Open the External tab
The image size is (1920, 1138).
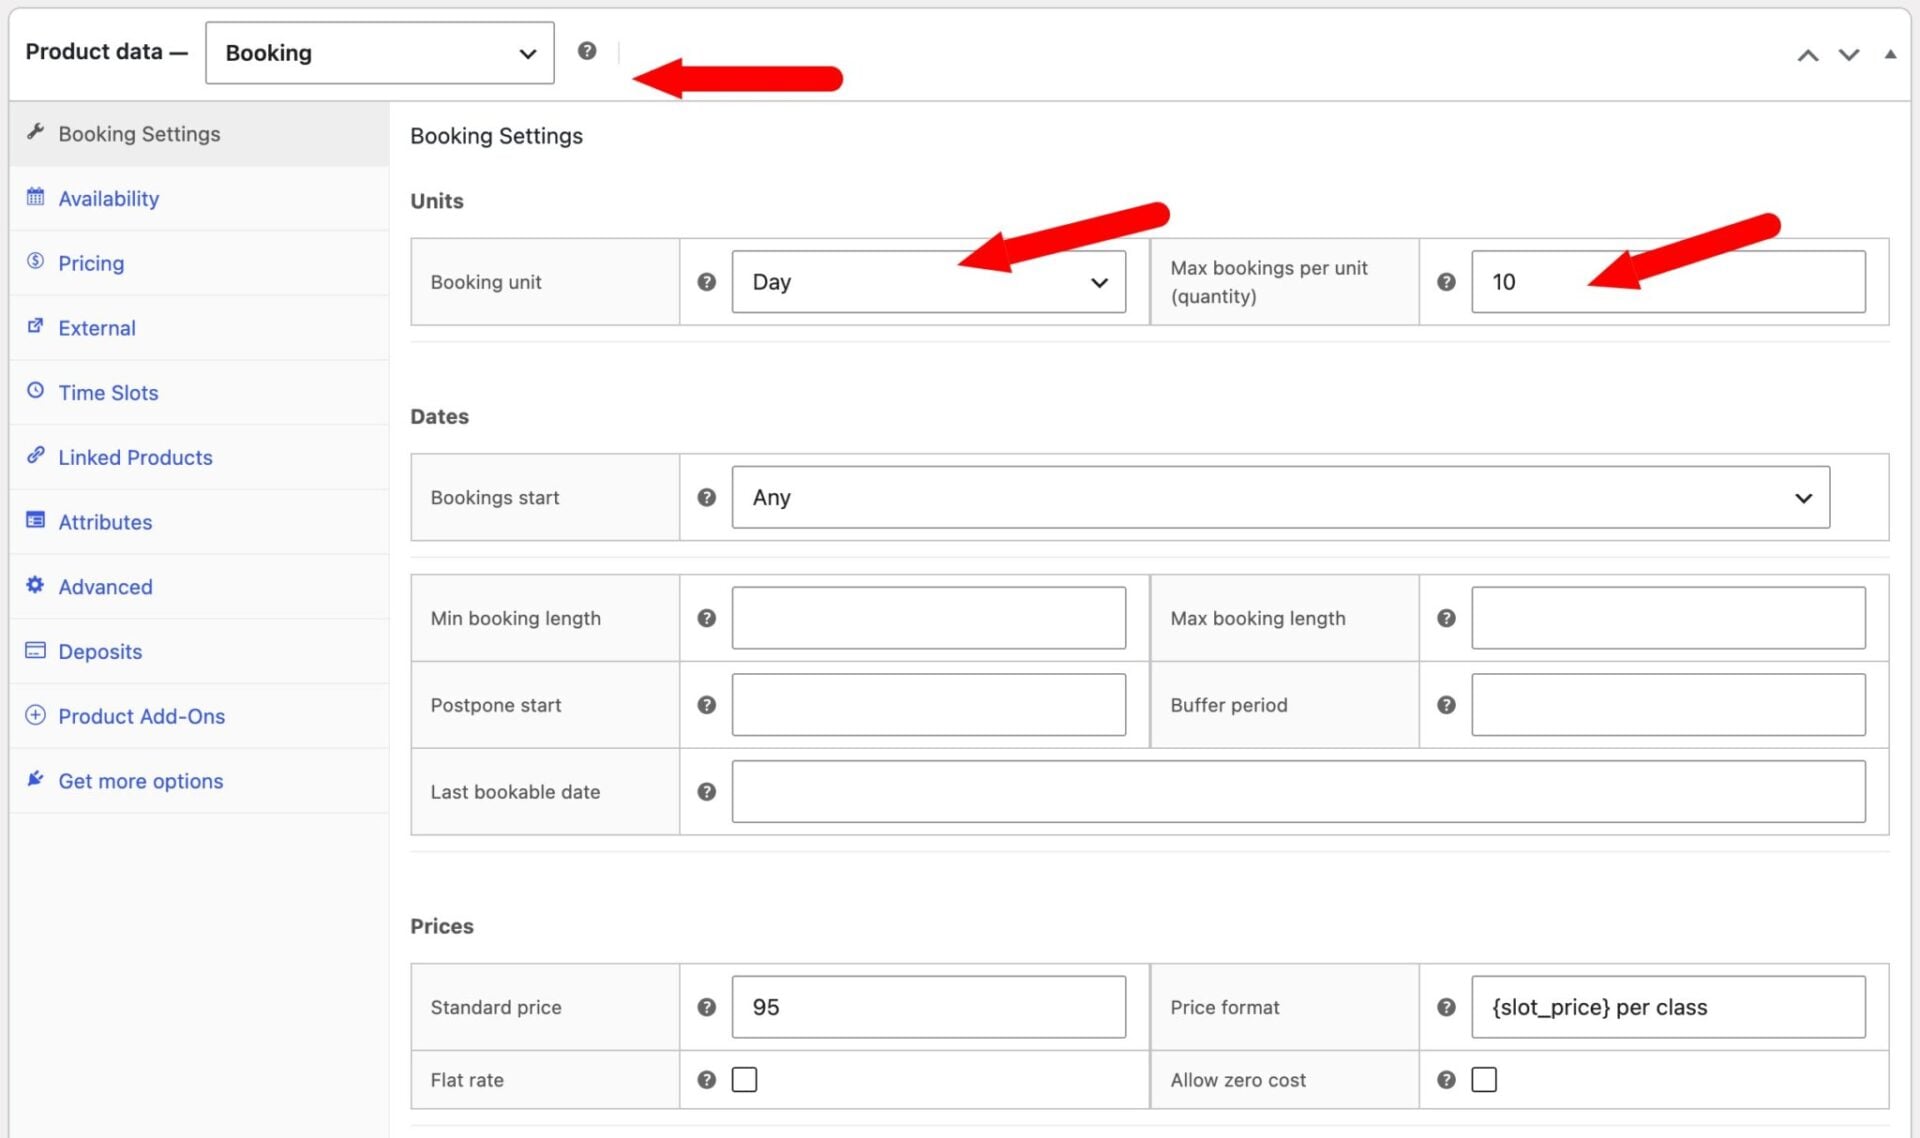click(x=199, y=328)
